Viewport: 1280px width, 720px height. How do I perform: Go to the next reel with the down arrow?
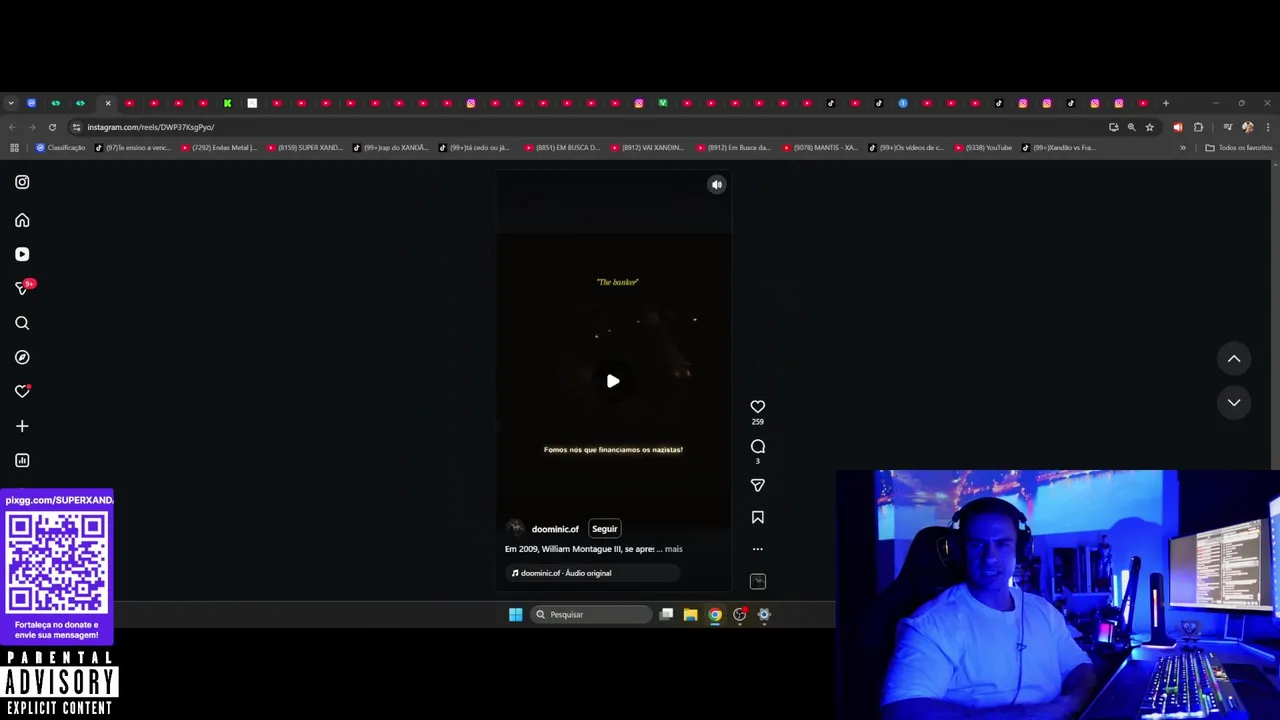point(1234,402)
